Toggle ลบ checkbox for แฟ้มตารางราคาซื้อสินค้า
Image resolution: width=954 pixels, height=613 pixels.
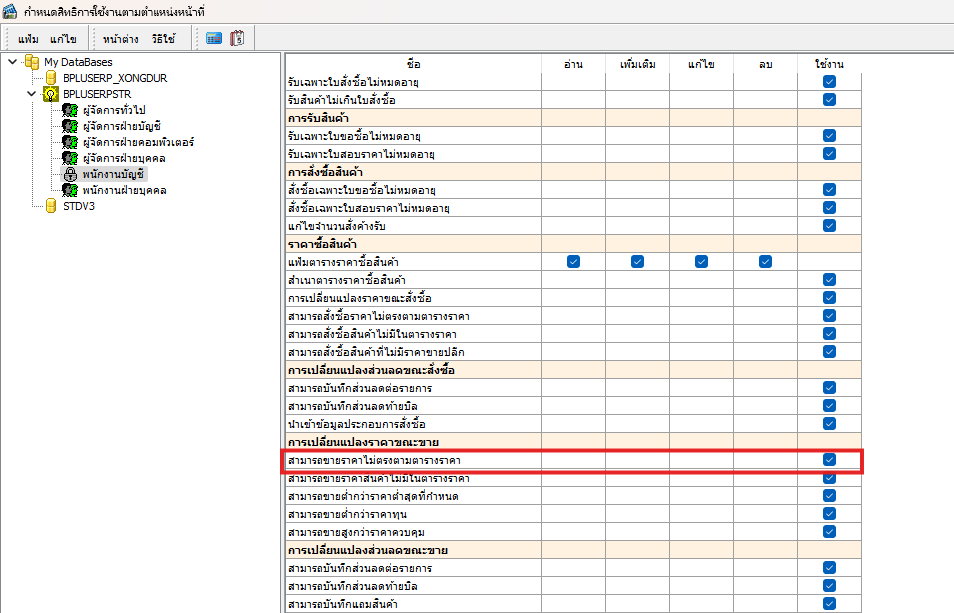tap(765, 262)
